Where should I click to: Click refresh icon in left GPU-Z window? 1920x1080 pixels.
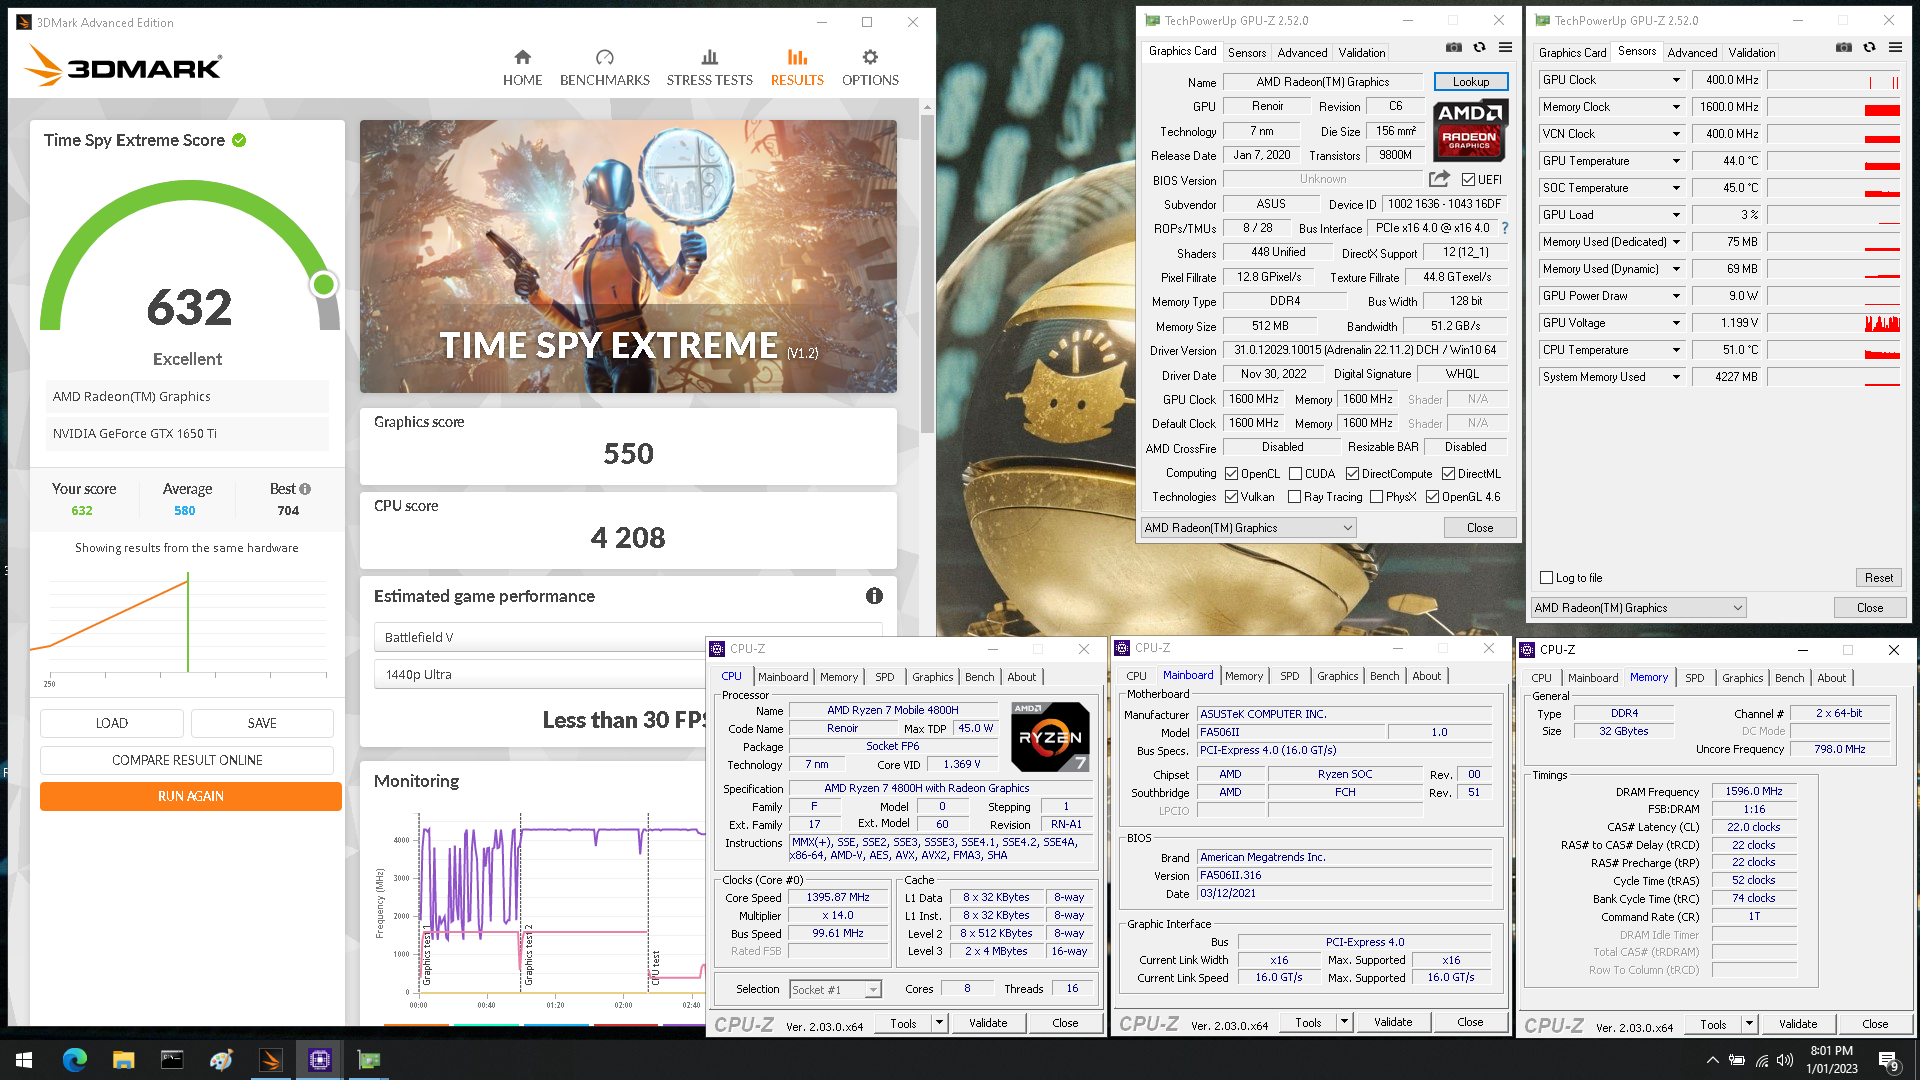pos(1479,48)
